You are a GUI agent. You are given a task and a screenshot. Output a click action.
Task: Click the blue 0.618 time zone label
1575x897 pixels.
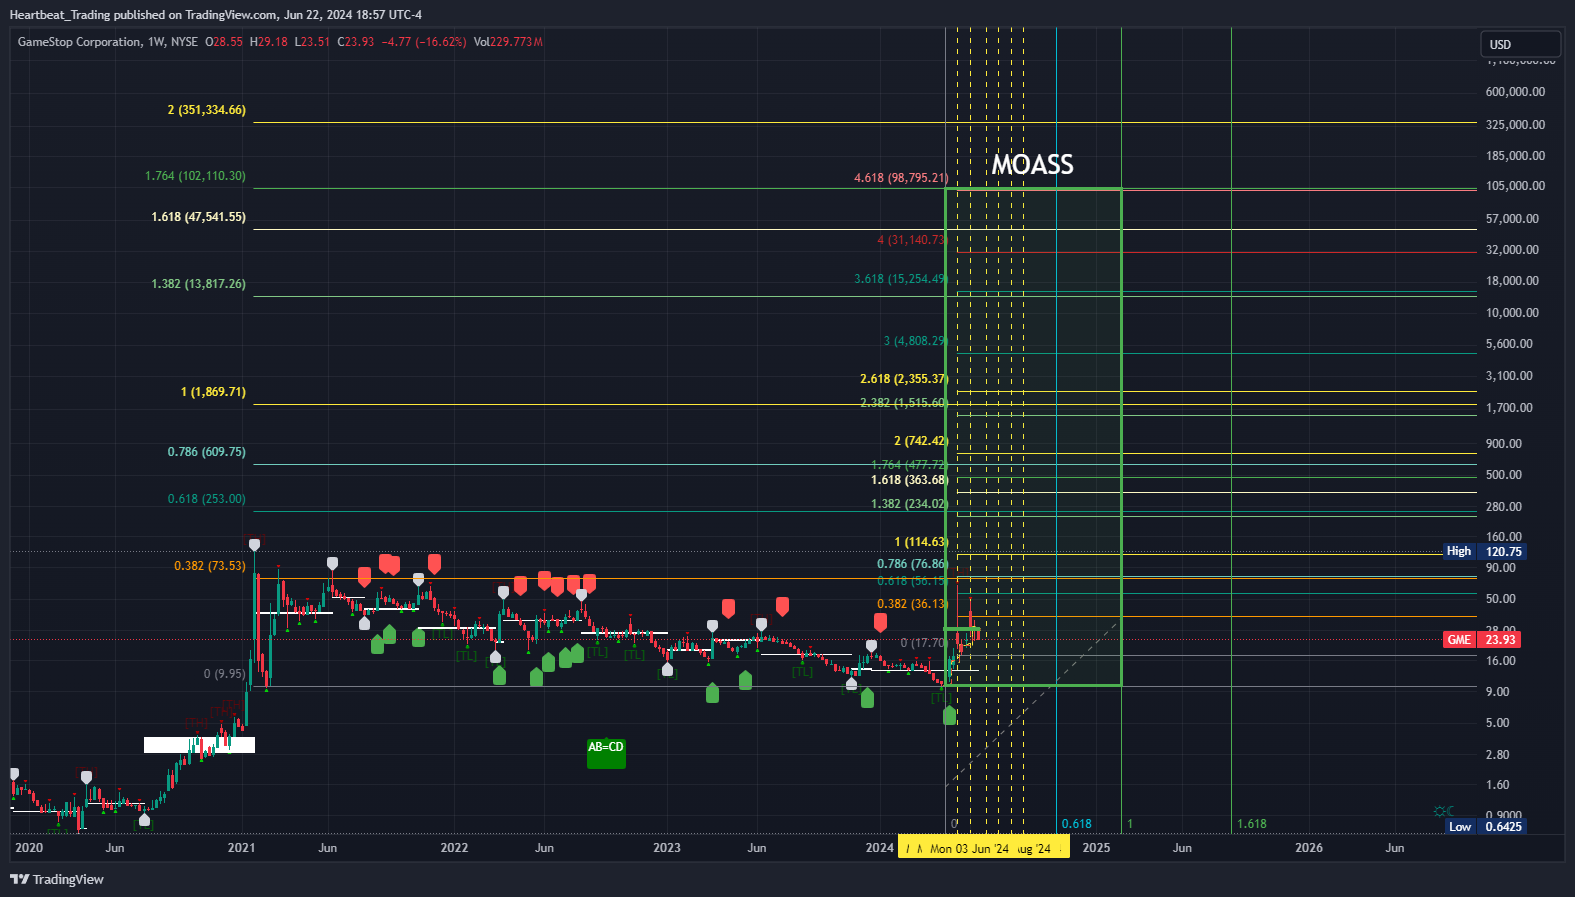click(x=1076, y=824)
